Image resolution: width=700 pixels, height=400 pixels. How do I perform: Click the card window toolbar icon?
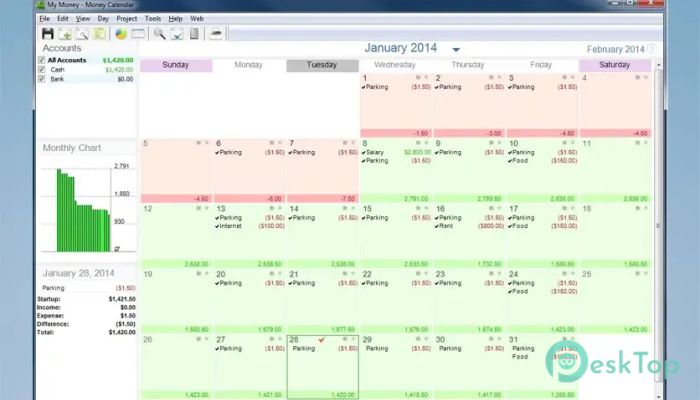click(x=138, y=33)
